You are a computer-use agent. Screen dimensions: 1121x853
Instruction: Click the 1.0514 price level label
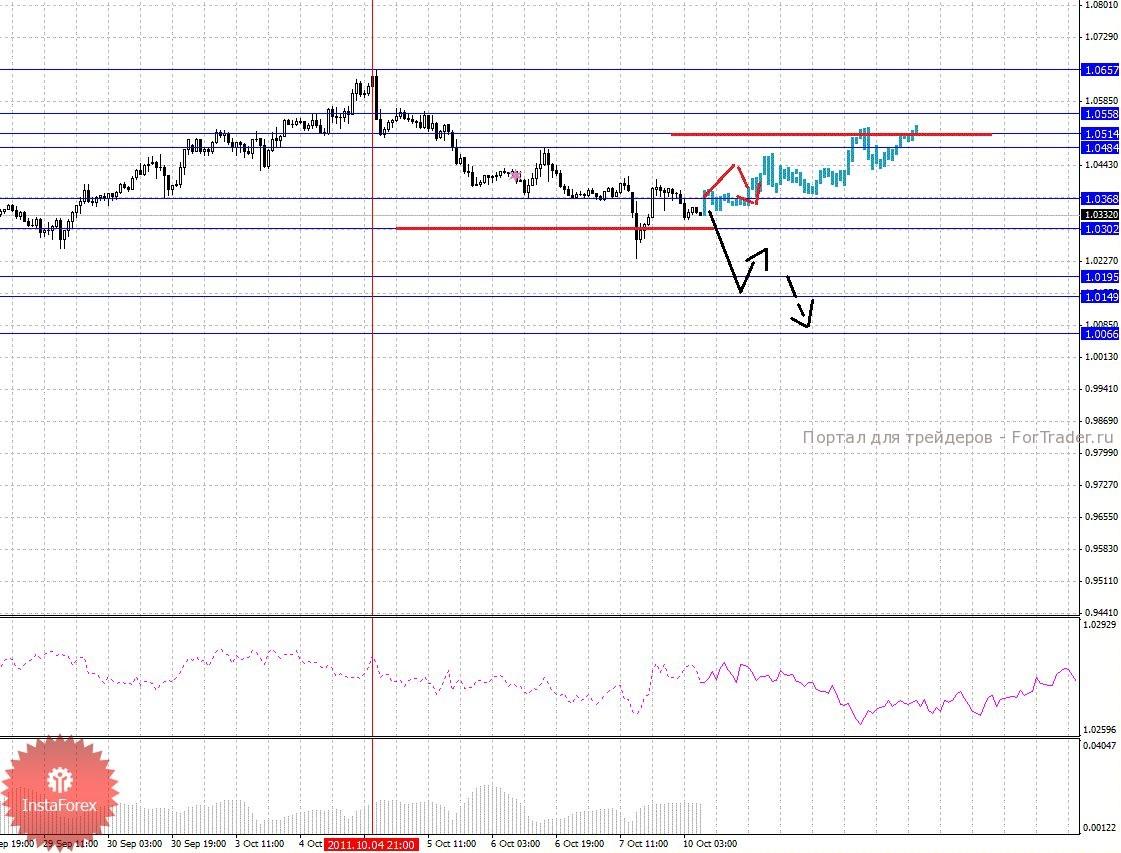click(1100, 134)
